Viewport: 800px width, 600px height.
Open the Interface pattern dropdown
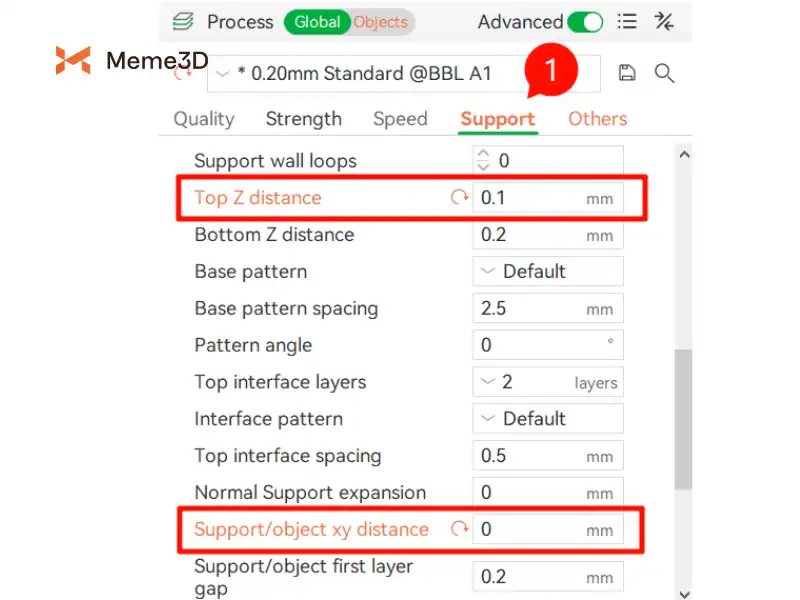click(x=547, y=419)
